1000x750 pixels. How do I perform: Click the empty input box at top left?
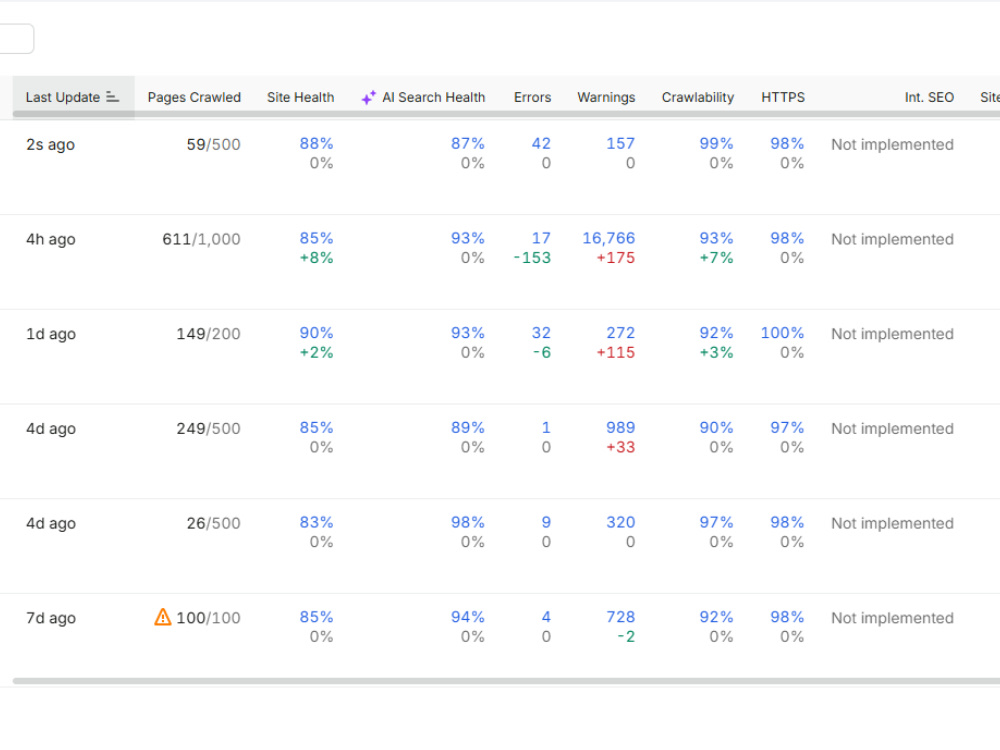pyautogui.click(x=17, y=39)
